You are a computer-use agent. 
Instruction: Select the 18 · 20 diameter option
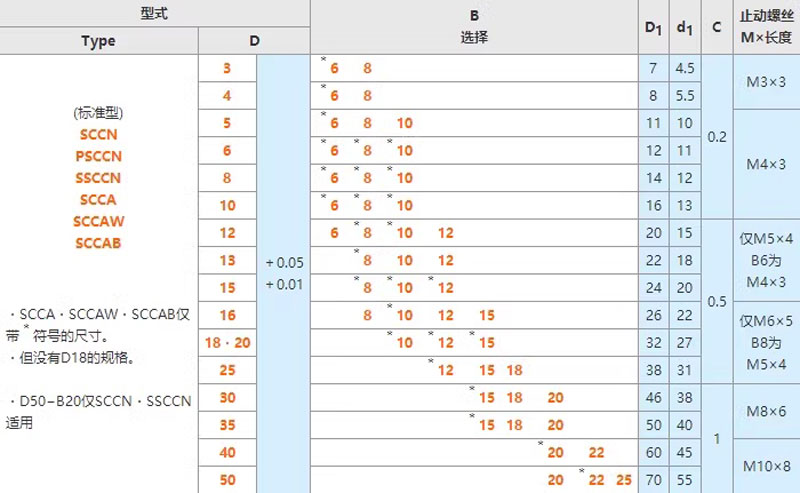(227, 342)
